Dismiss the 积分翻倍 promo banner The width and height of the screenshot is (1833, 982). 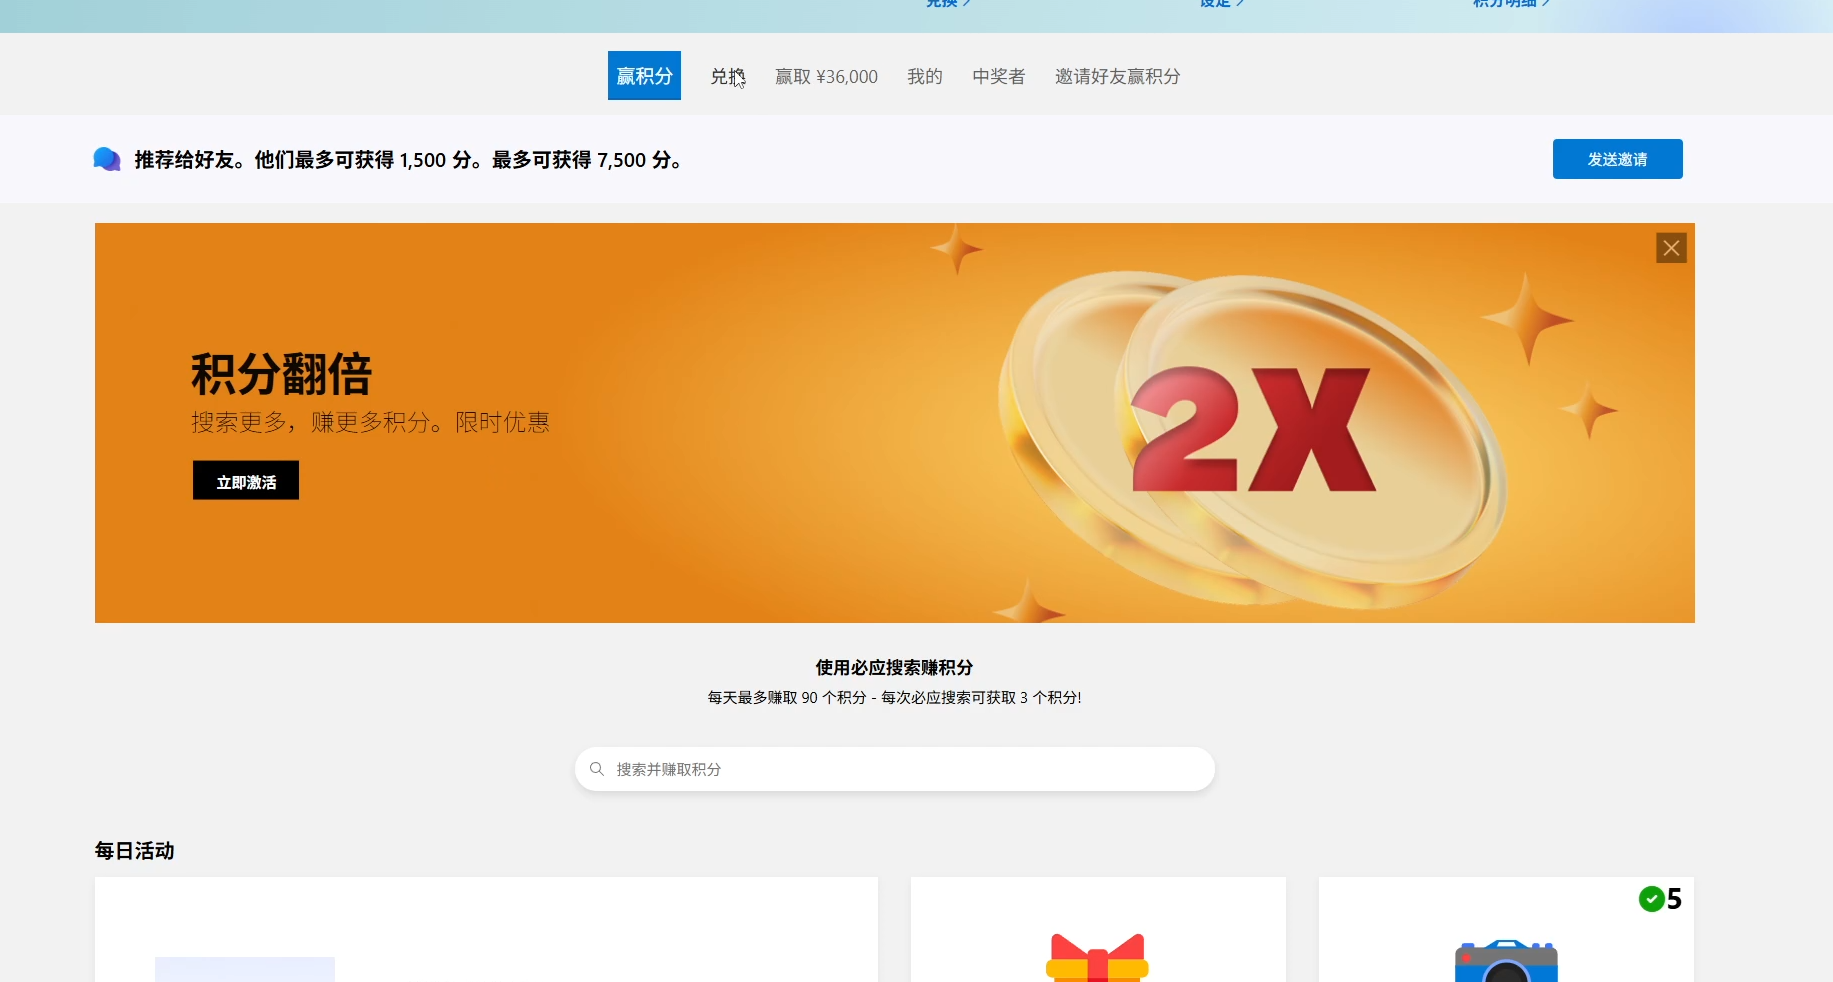pyautogui.click(x=1670, y=247)
